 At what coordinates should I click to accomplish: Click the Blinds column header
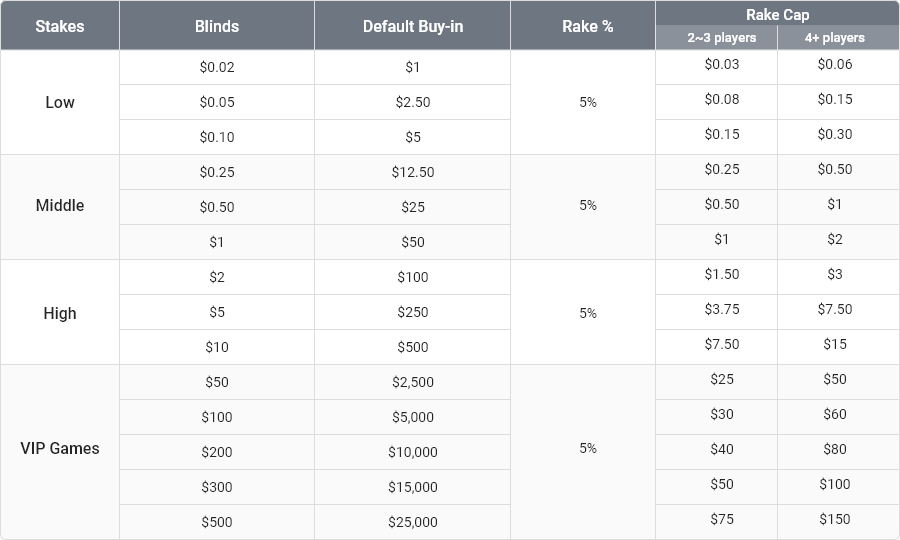(x=217, y=26)
